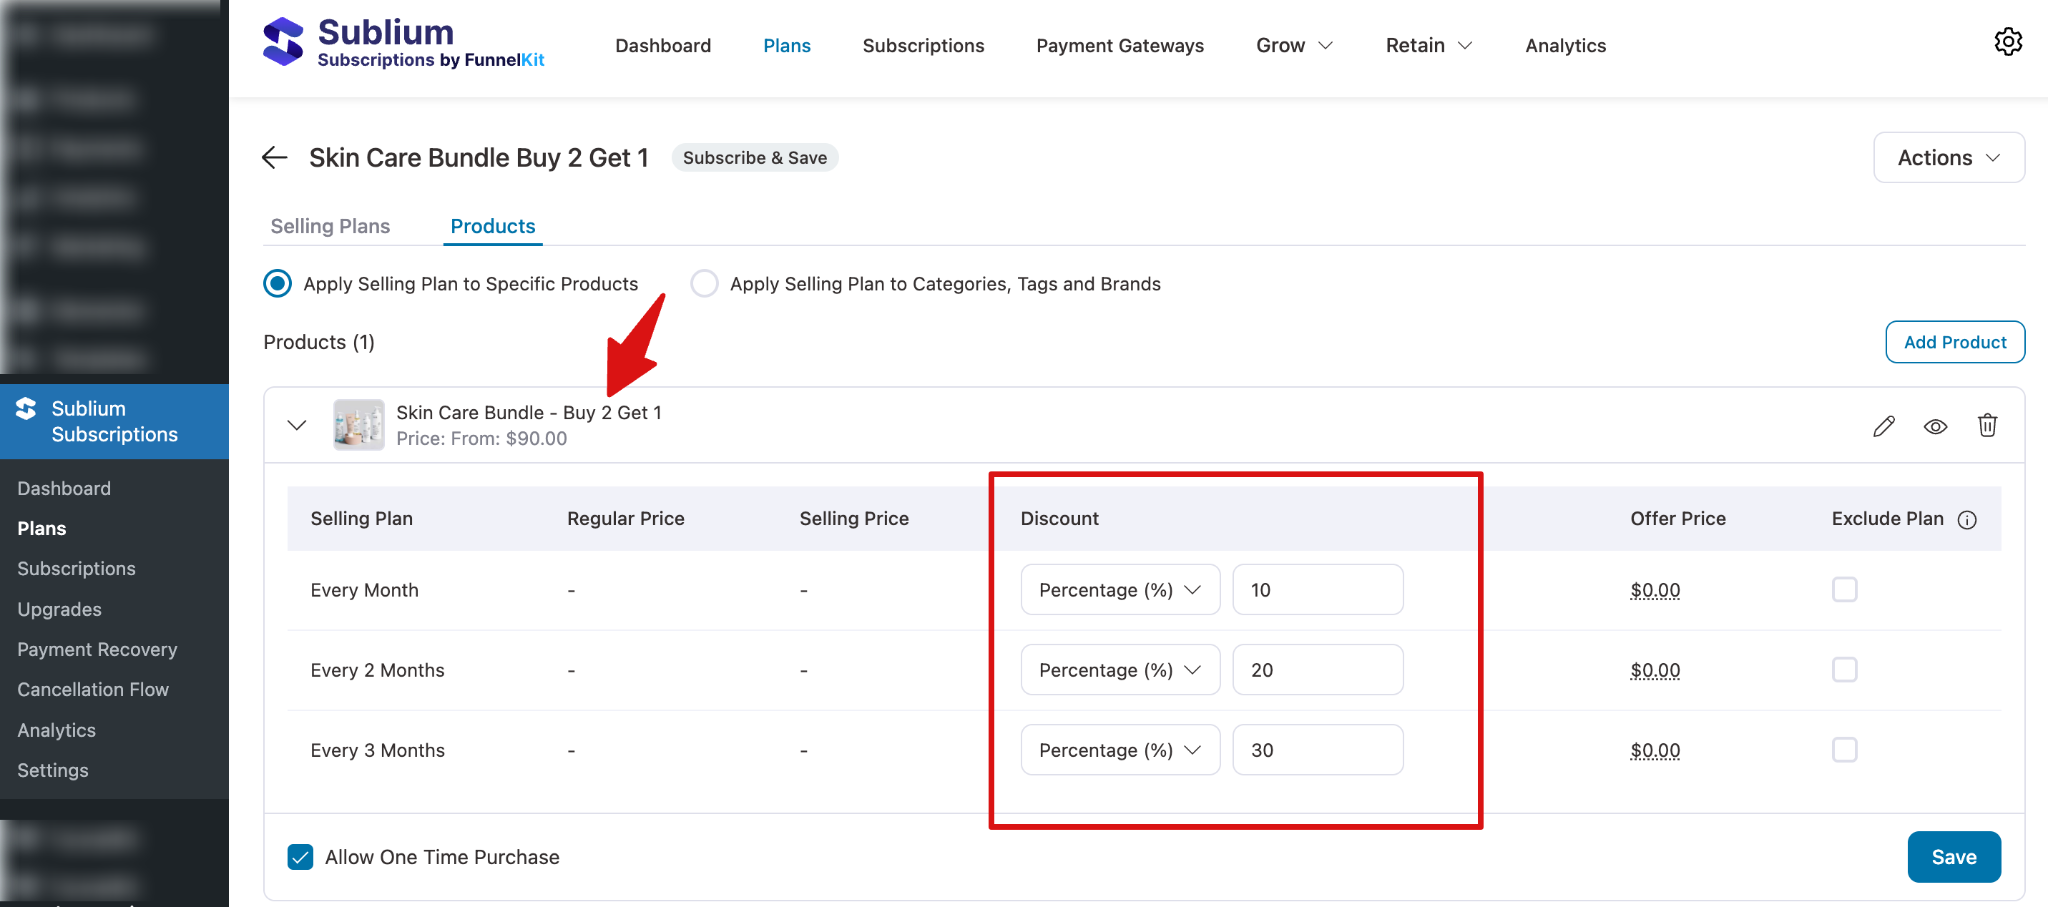Click the Sublium logo icon
2048x907 pixels.
[283, 40]
